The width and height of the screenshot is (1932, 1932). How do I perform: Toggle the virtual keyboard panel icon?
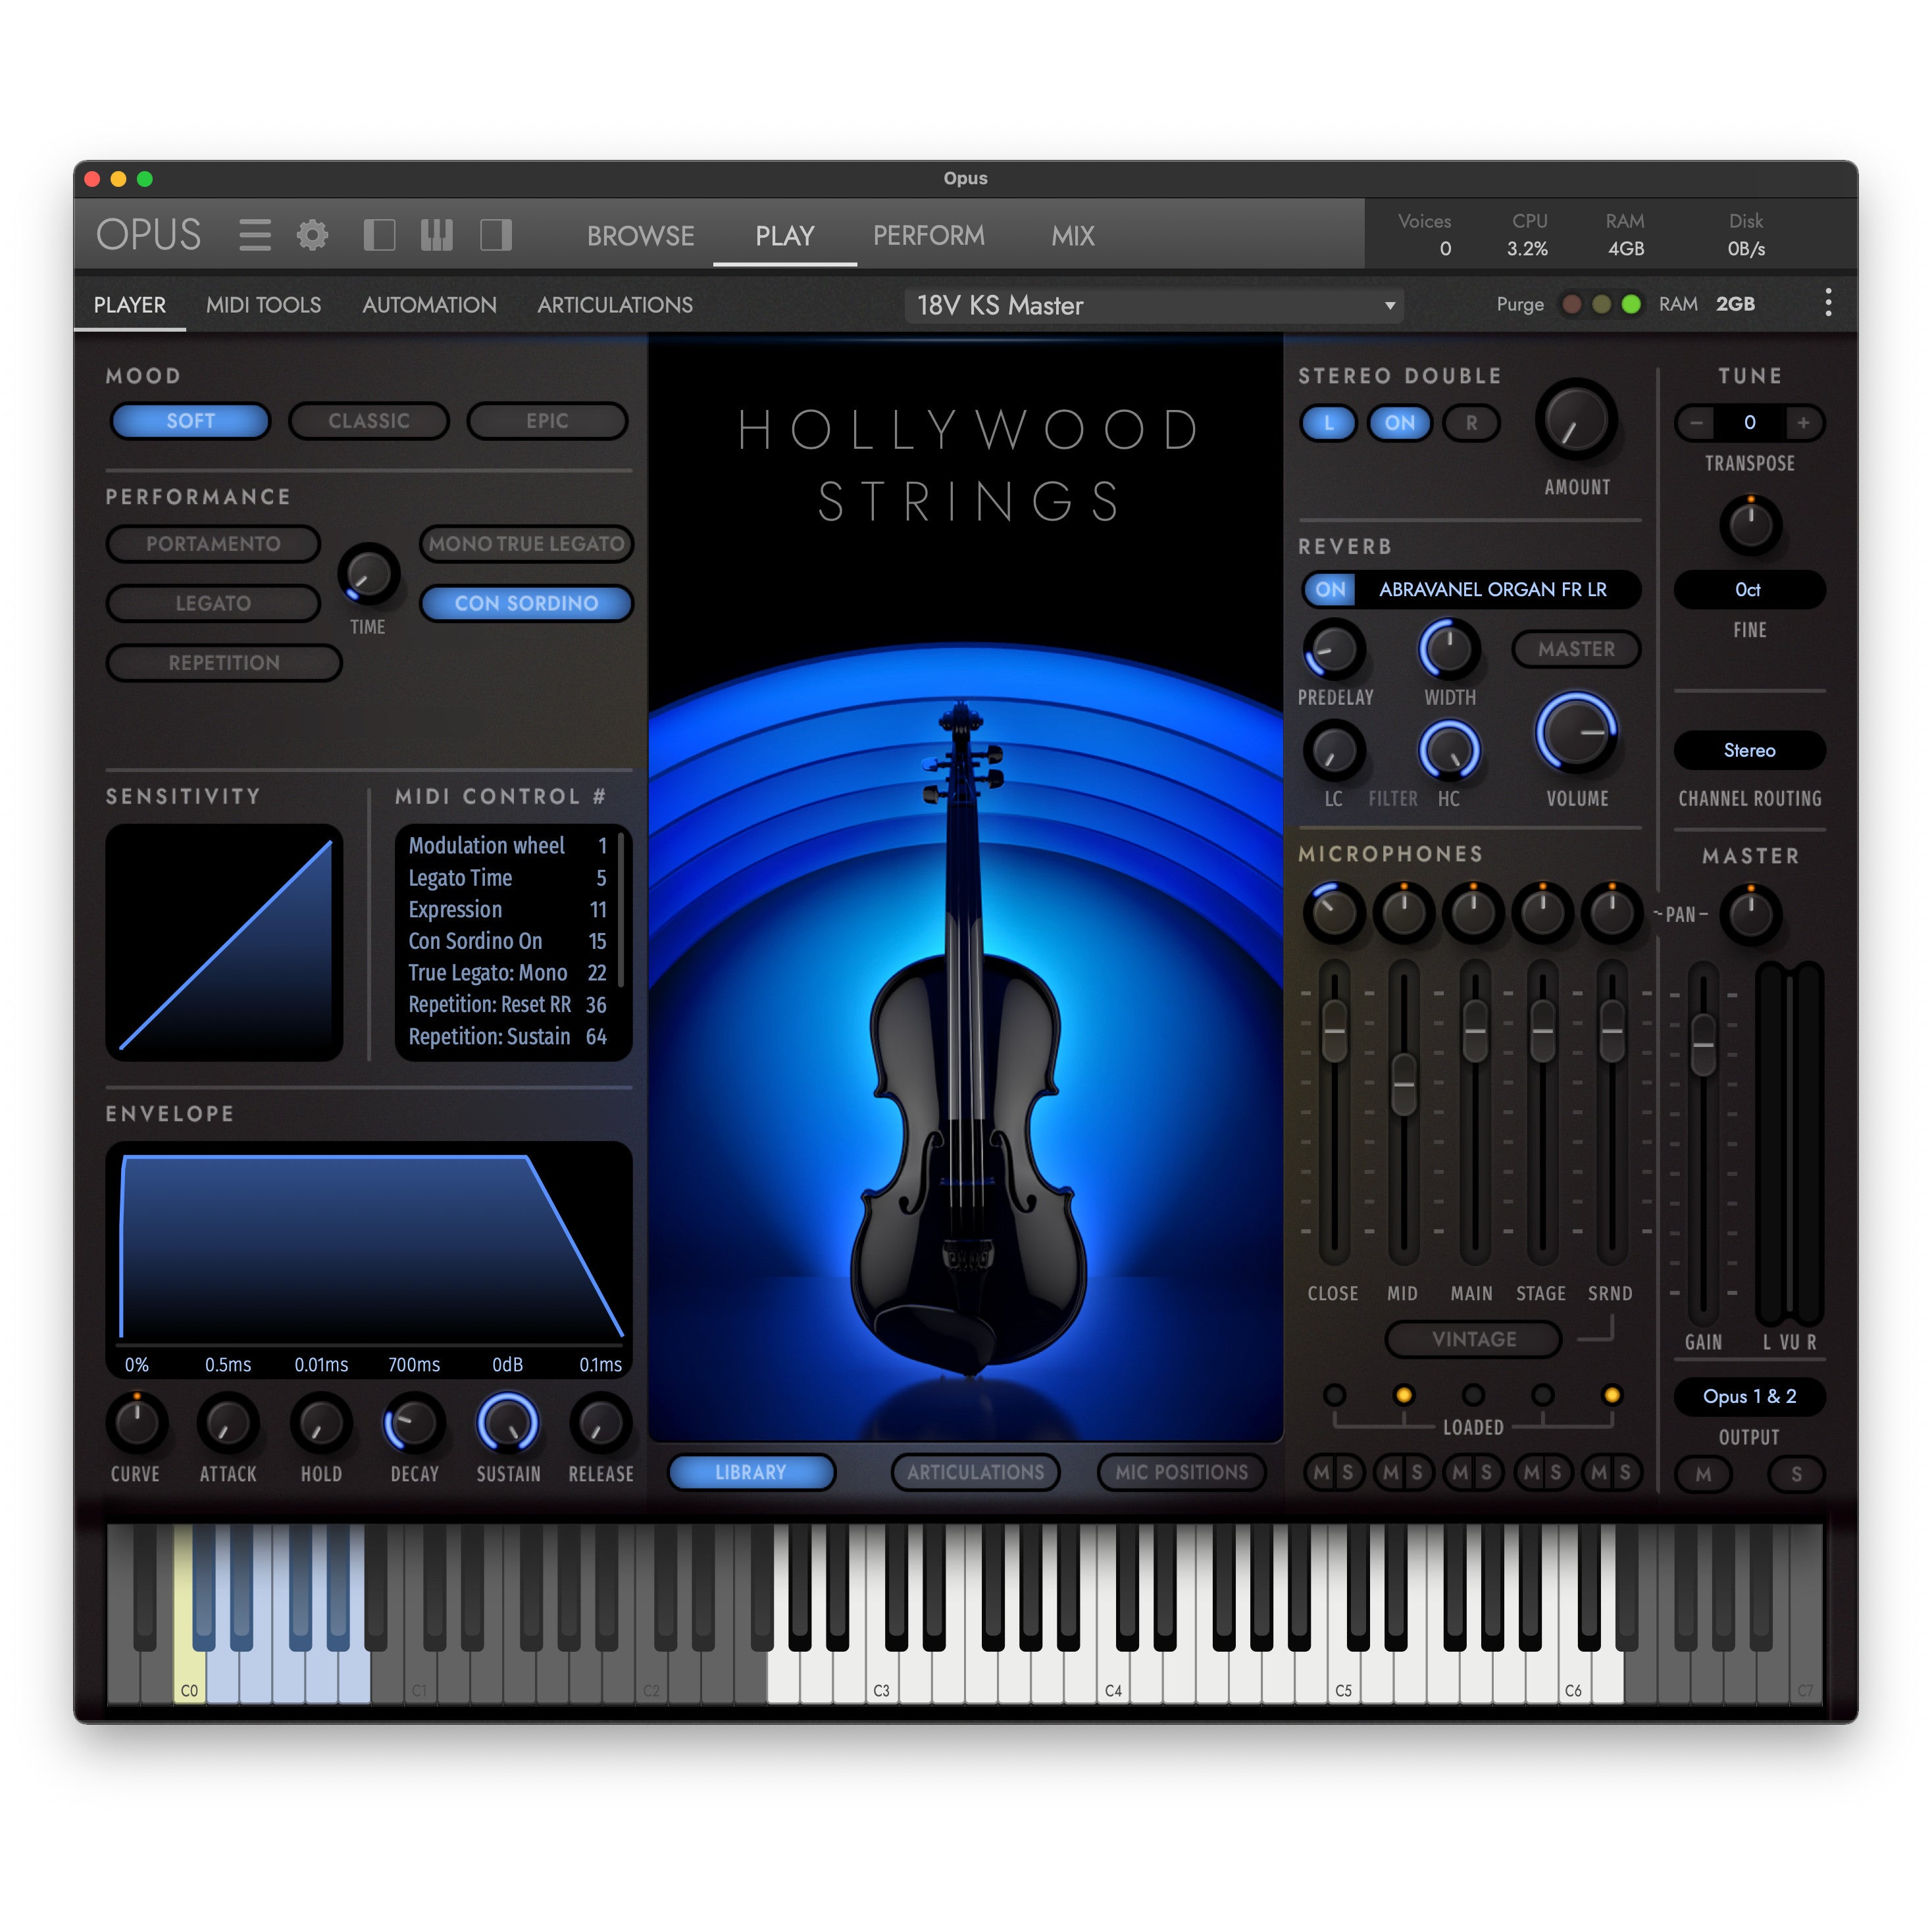click(x=437, y=235)
